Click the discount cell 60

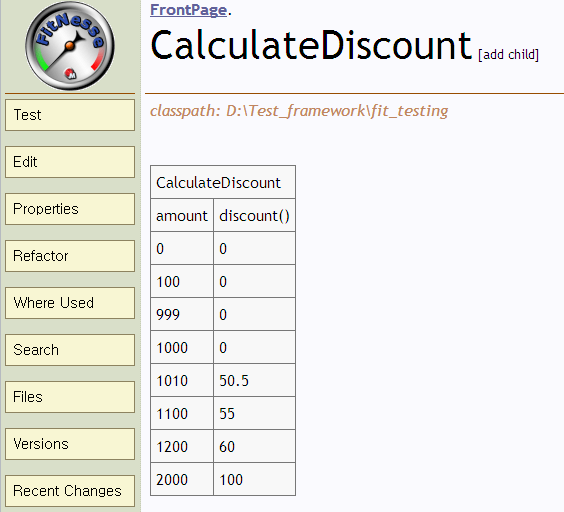[255, 446]
